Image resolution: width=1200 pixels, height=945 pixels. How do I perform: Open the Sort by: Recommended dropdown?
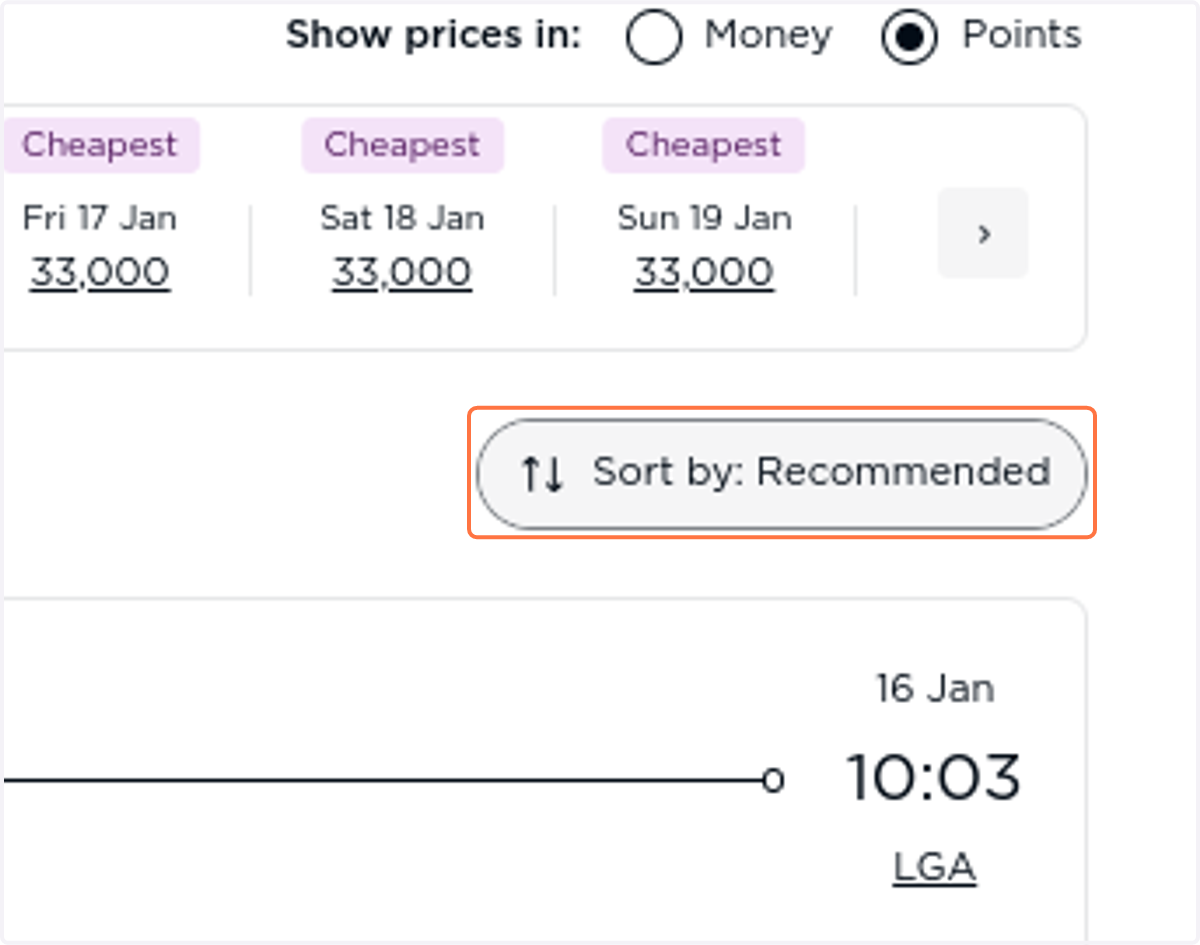pyautogui.click(x=782, y=473)
